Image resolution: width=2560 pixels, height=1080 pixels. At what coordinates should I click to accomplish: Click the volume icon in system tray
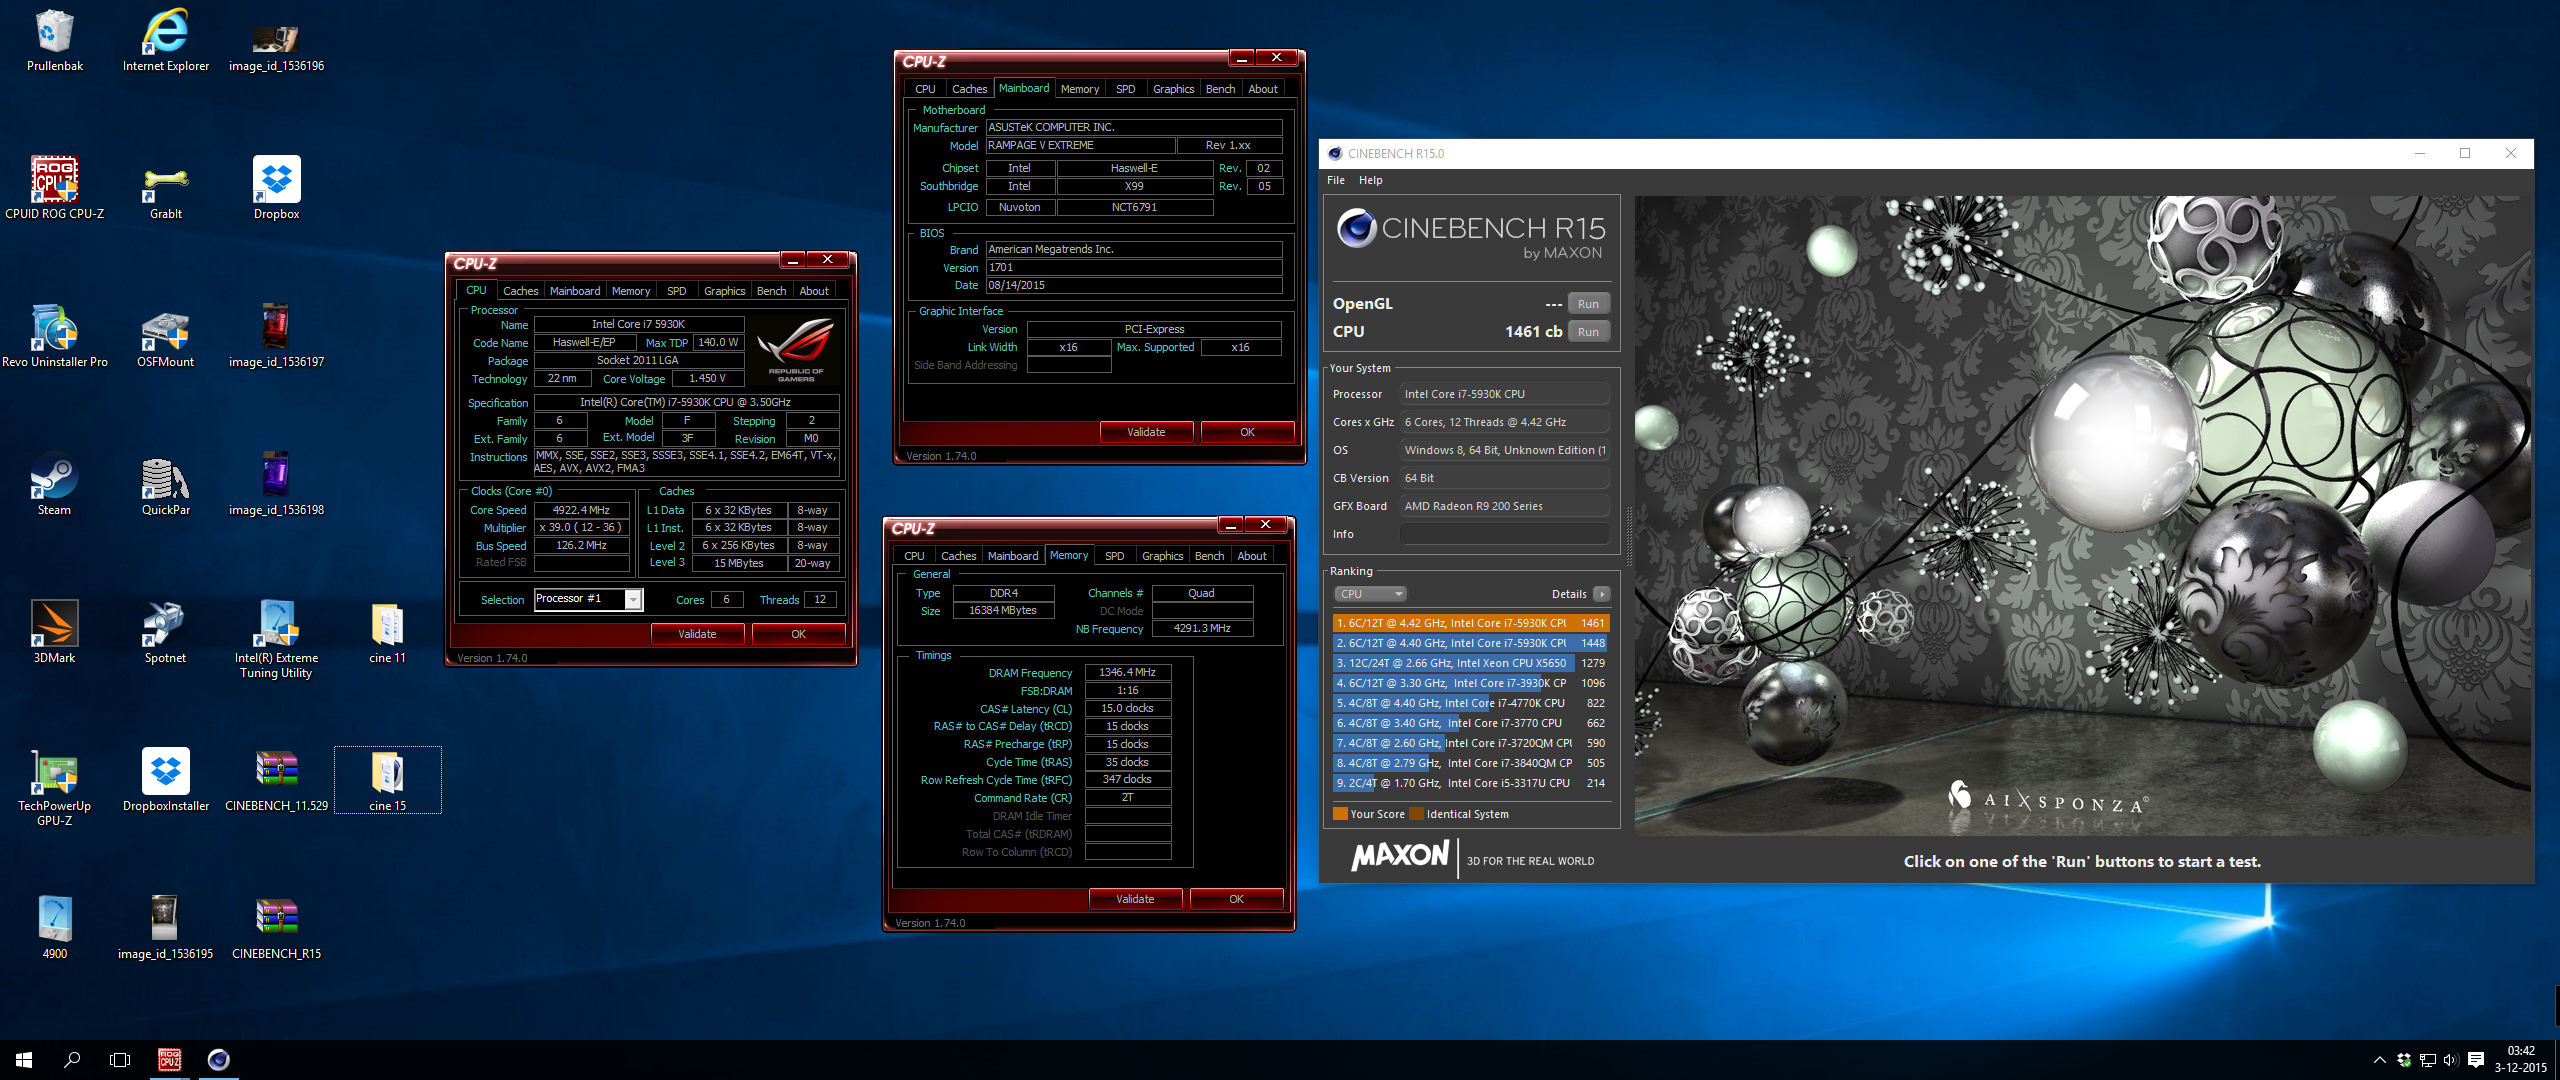pos(2451,1060)
